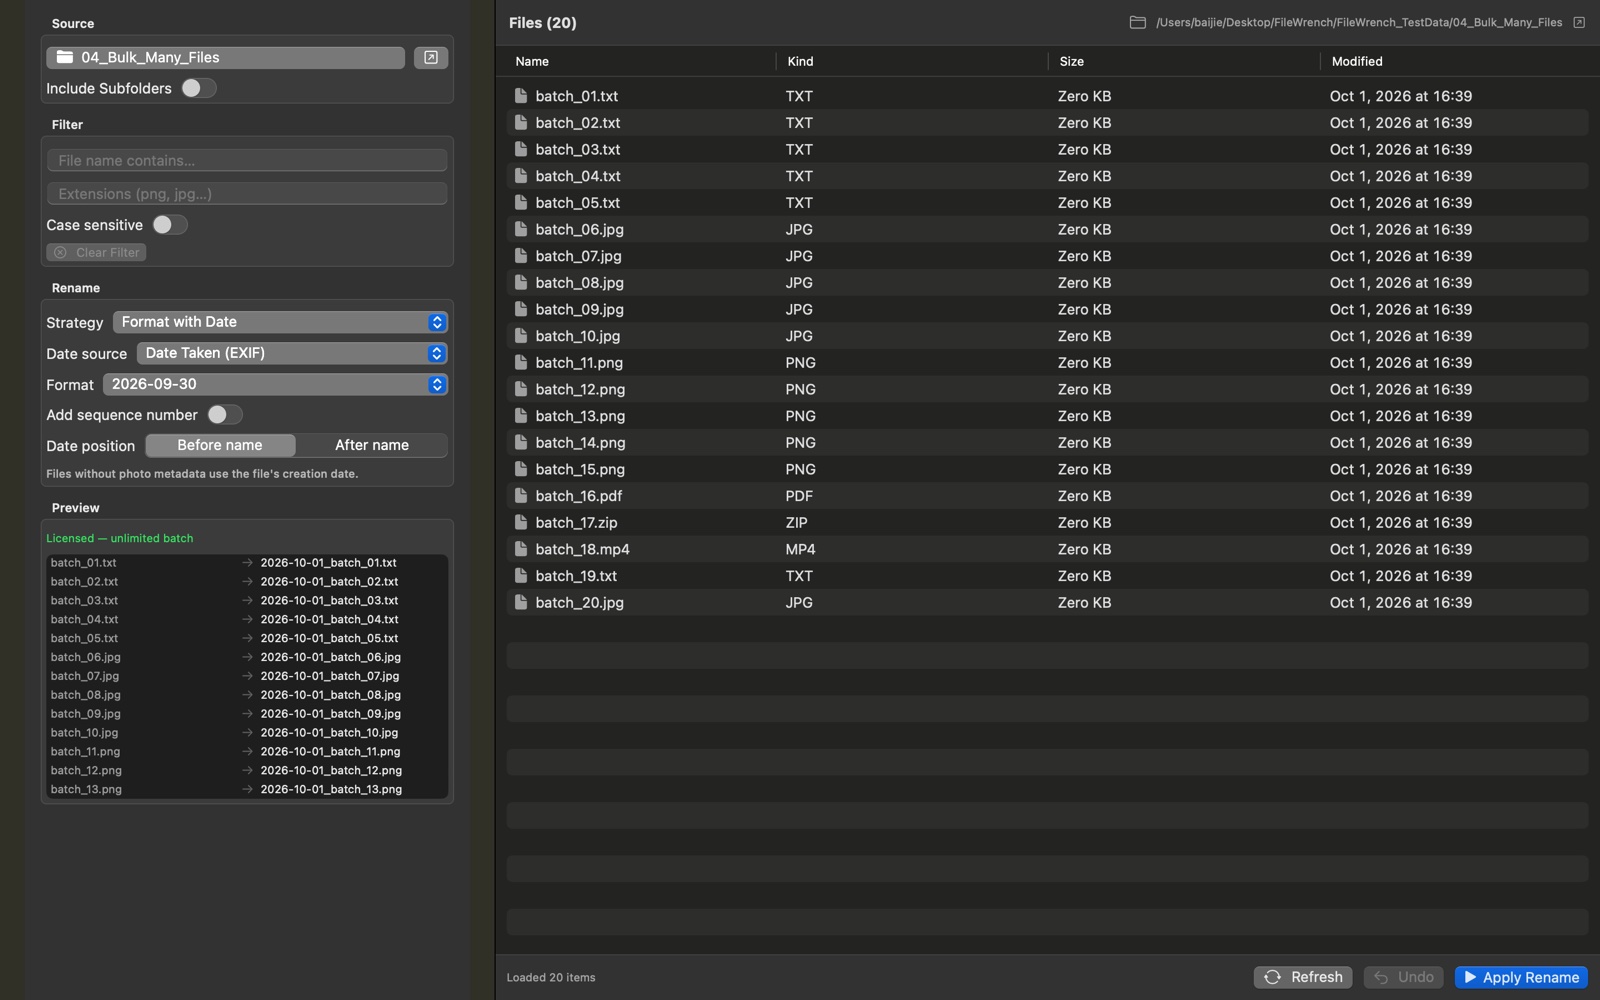Select the batch_03.txt row

point(1047,149)
